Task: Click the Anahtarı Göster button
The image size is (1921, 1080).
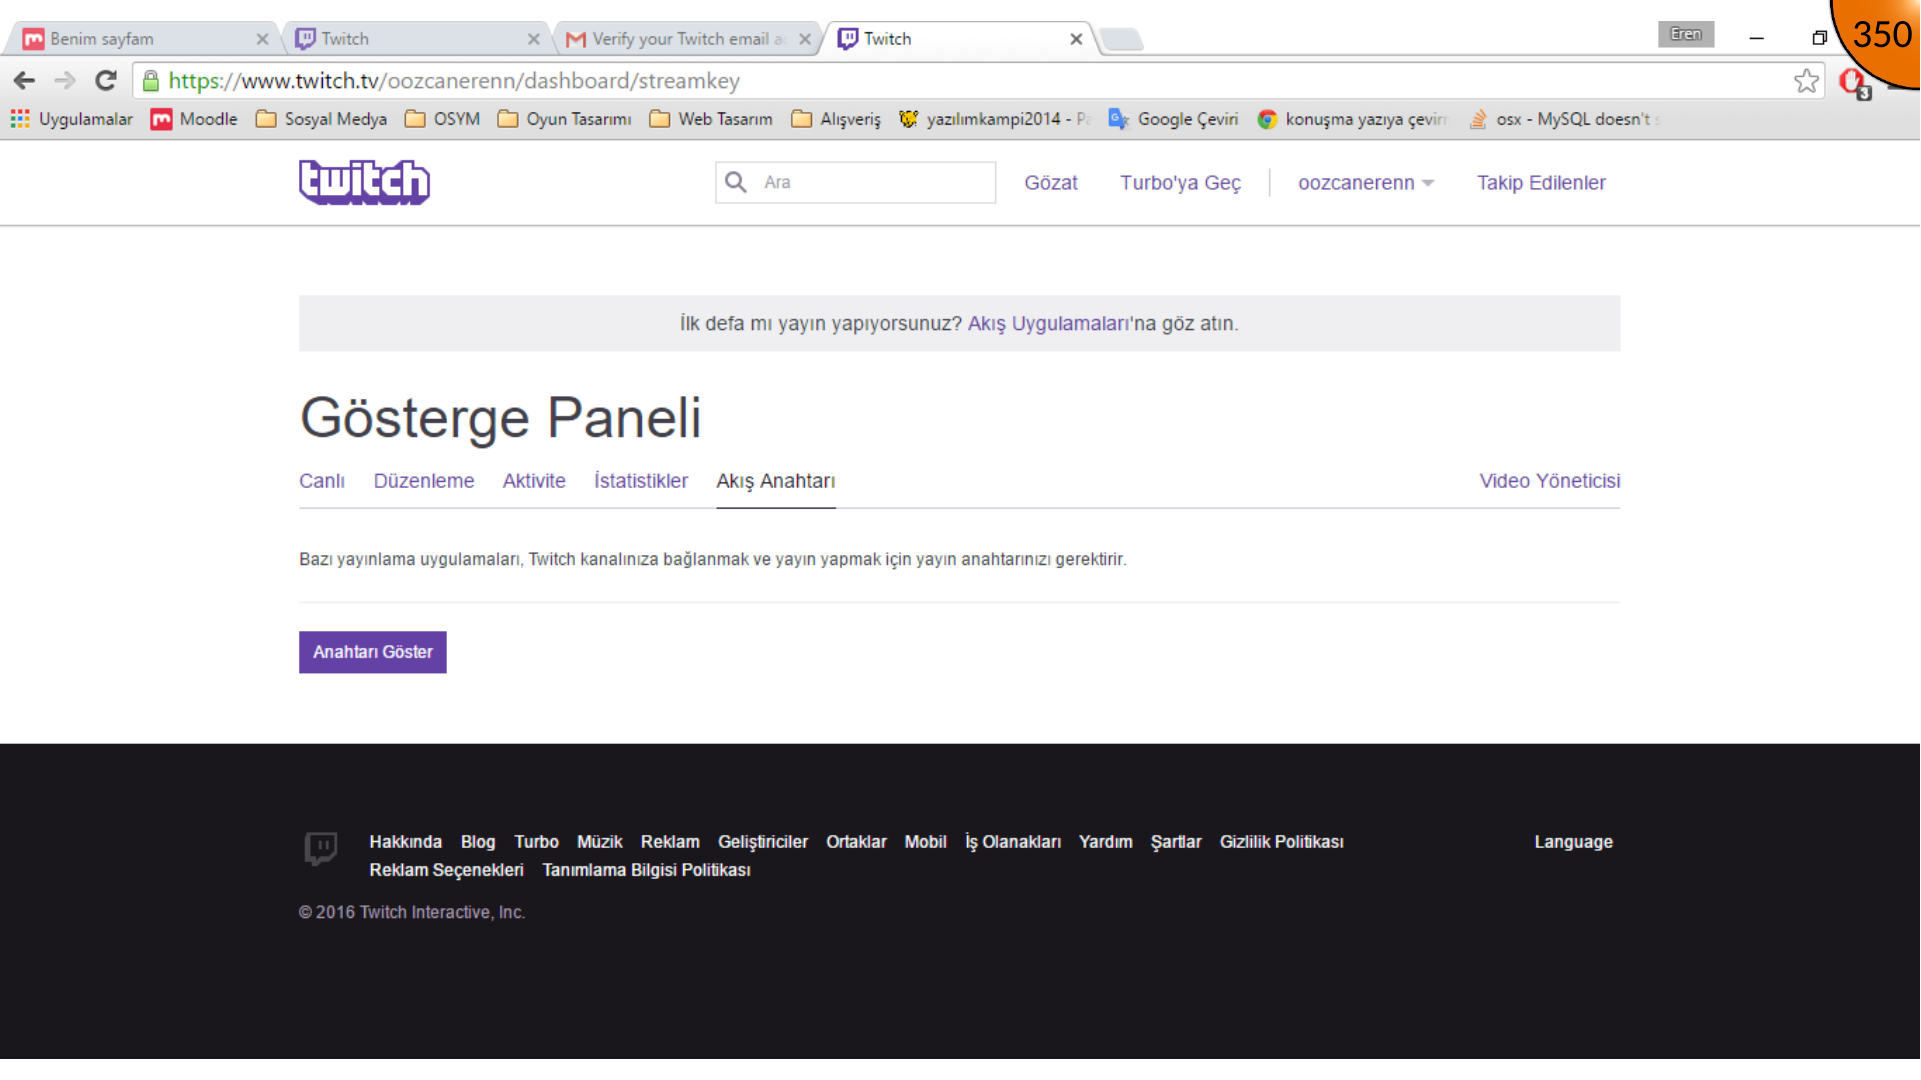Action: (373, 652)
